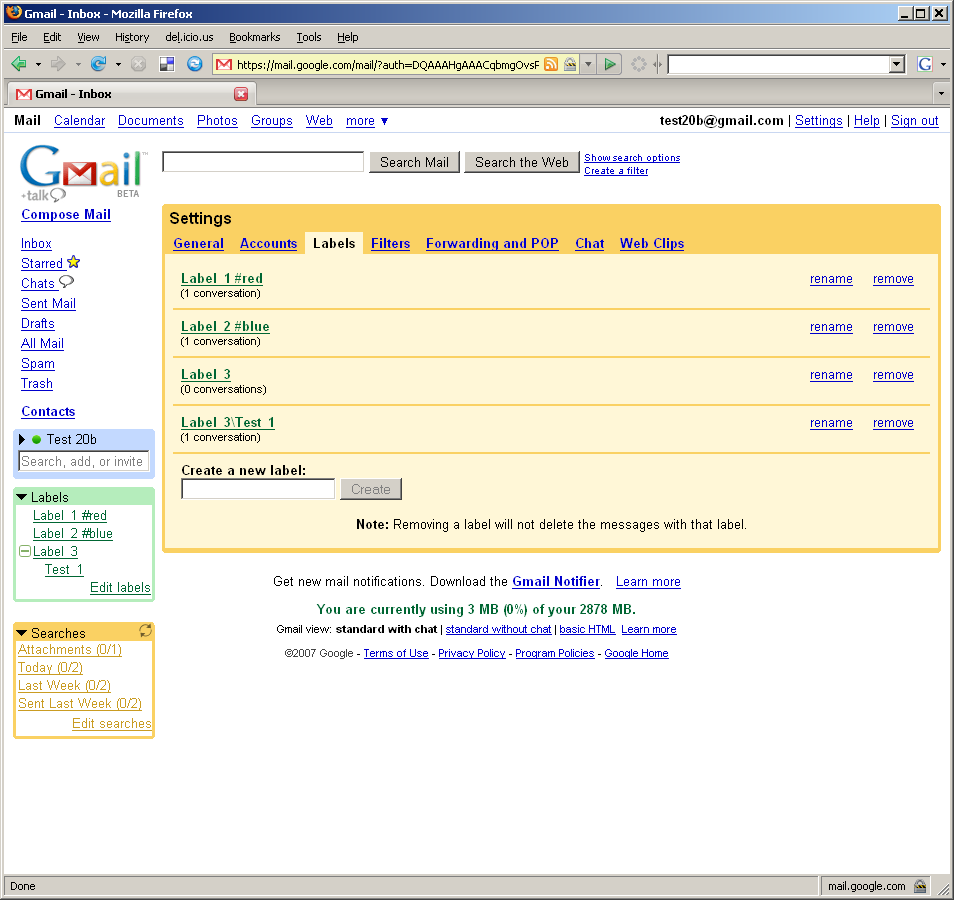Click the Search Mail button

click(x=414, y=162)
